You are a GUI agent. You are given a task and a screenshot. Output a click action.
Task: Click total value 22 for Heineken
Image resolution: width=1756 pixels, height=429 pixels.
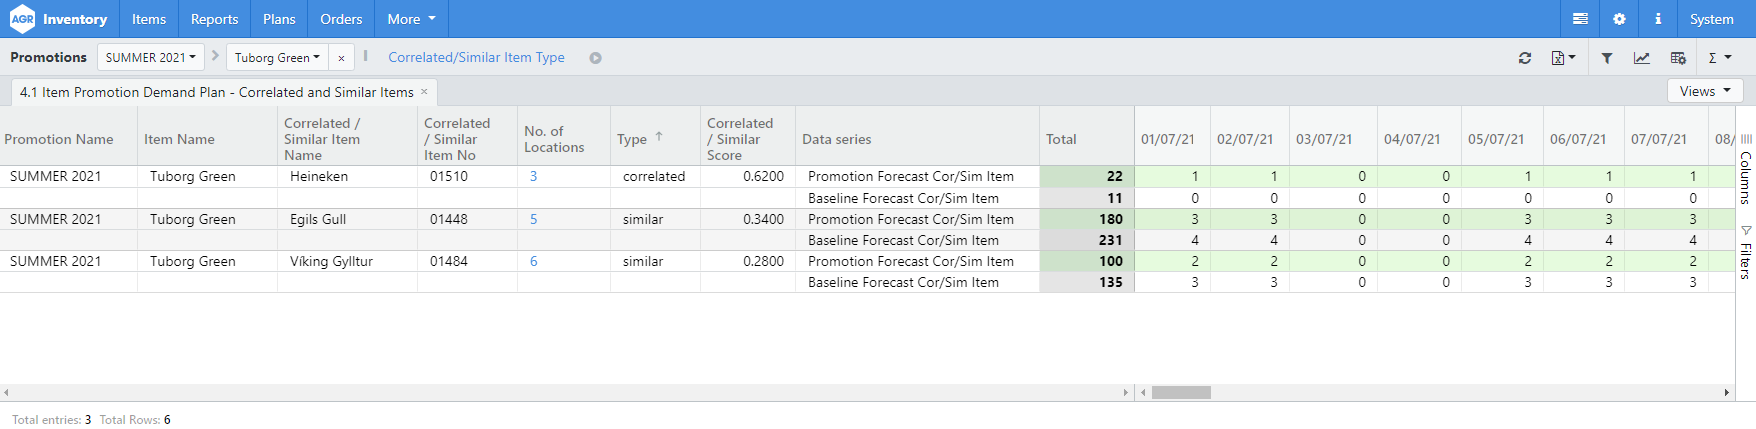pos(1087,176)
